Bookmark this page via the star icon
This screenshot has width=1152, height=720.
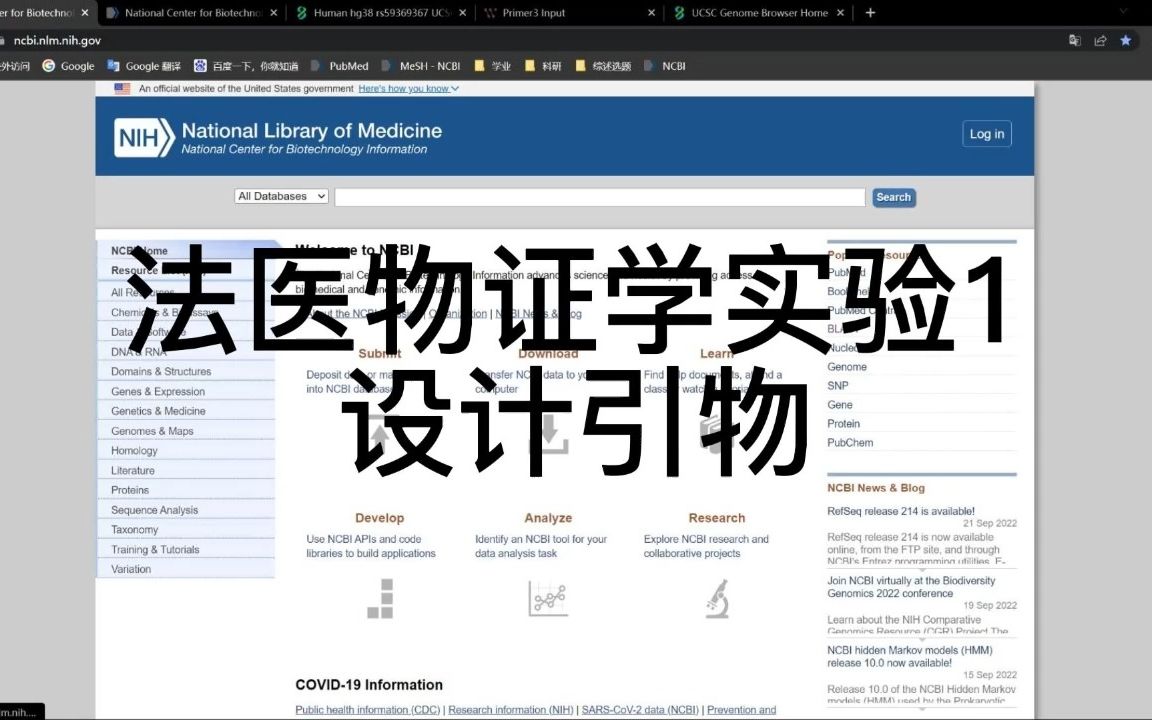pyautogui.click(x=1126, y=38)
